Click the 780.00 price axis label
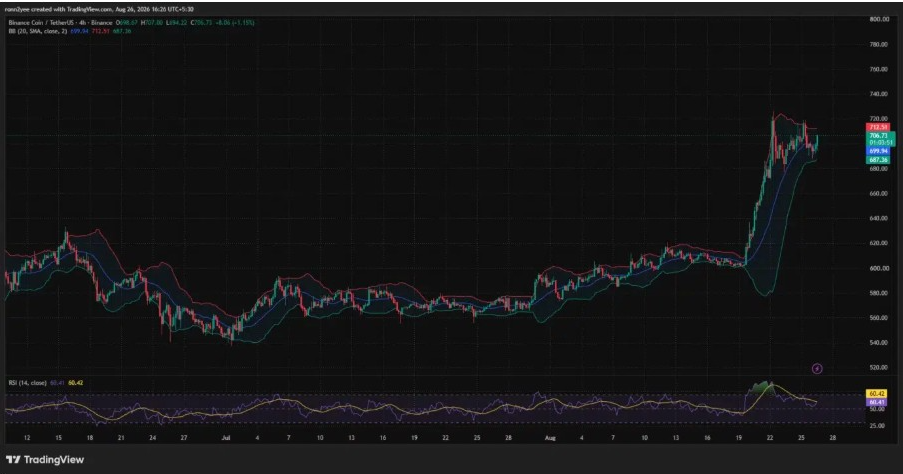Image resolution: width=903 pixels, height=474 pixels. point(879,44)
